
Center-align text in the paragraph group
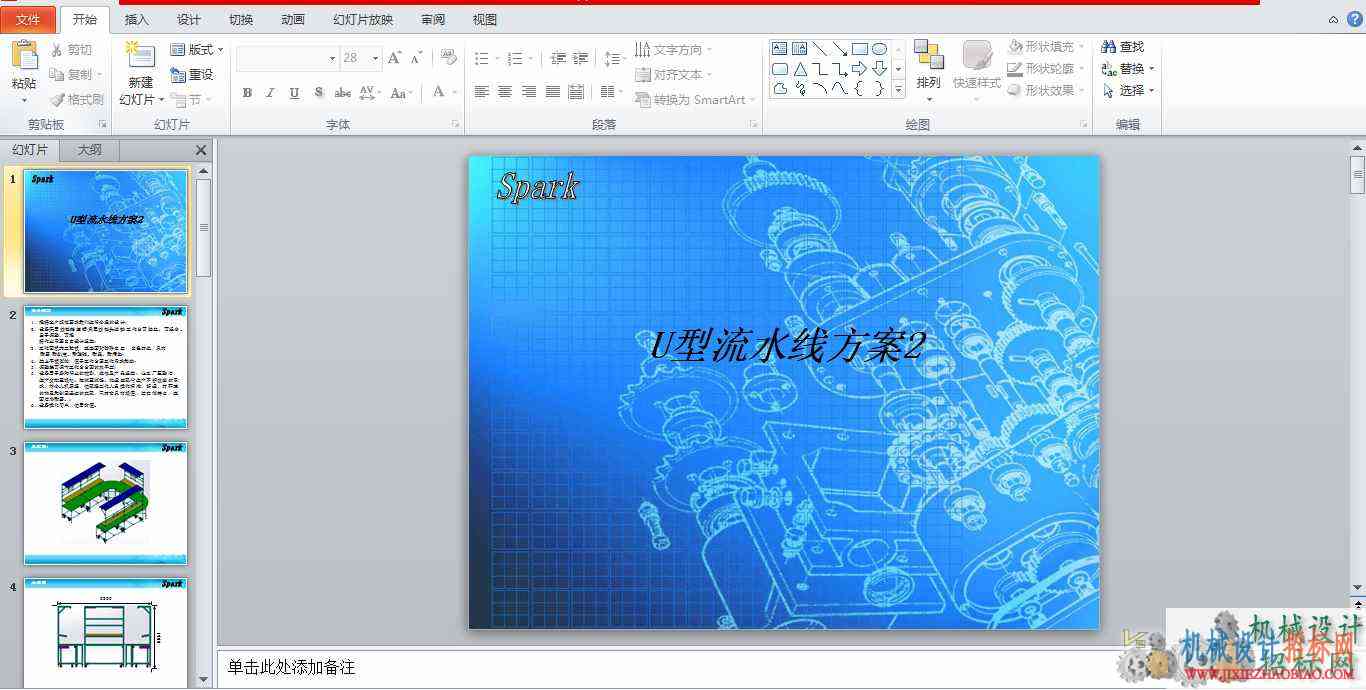pos(505,92)
